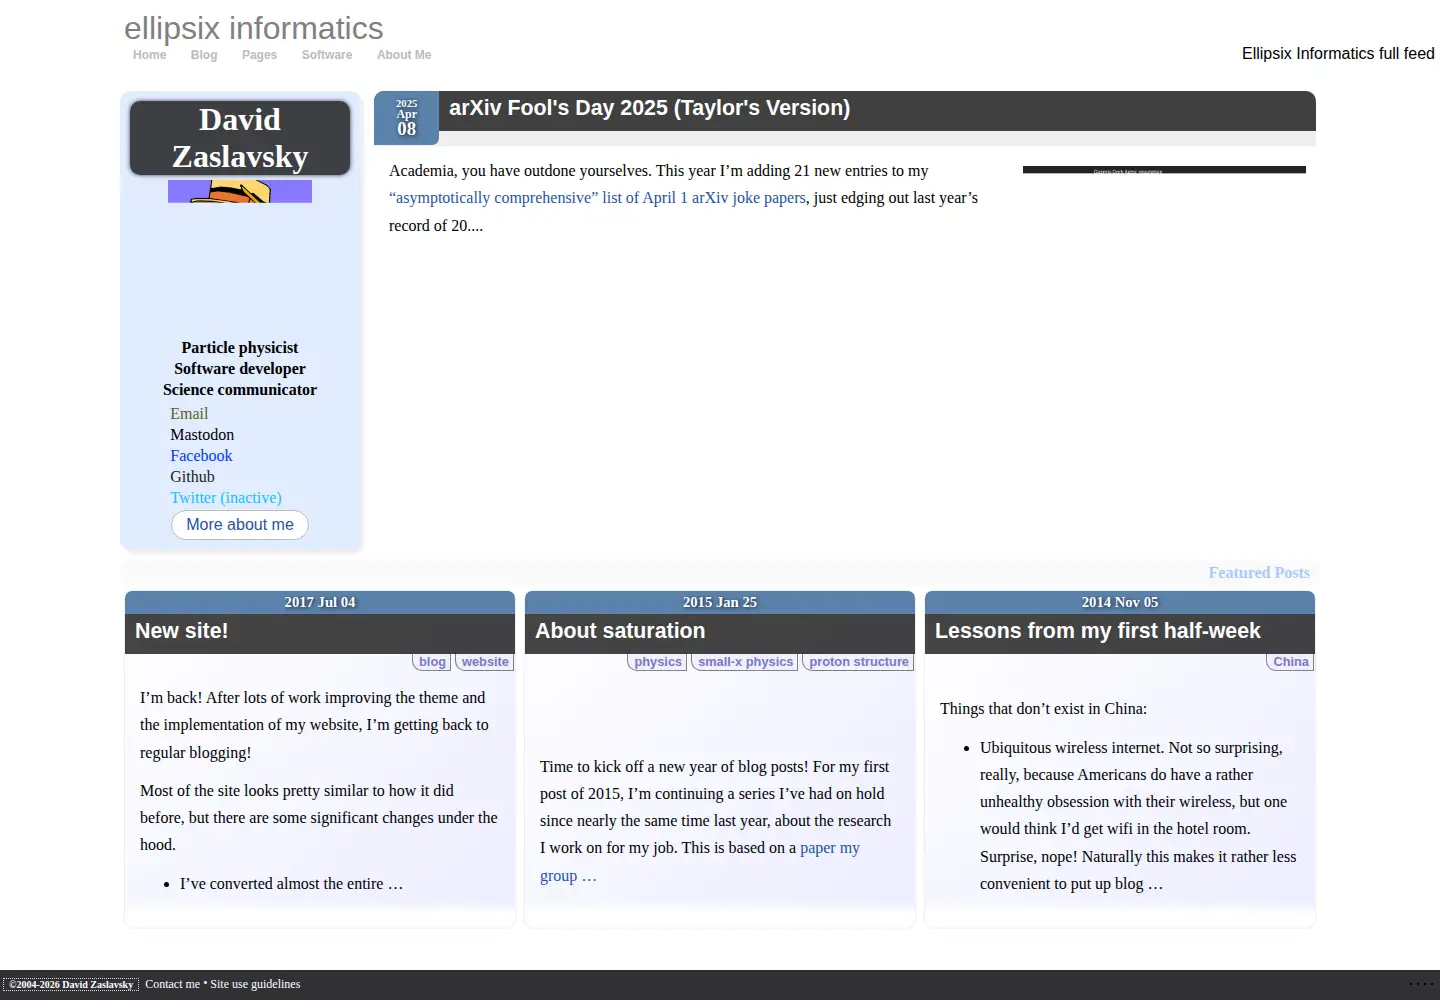Select Software in the top navigation
The width and height of the screenshot is (1440, 1000).
pyautogui.click(x=327, y=55)
